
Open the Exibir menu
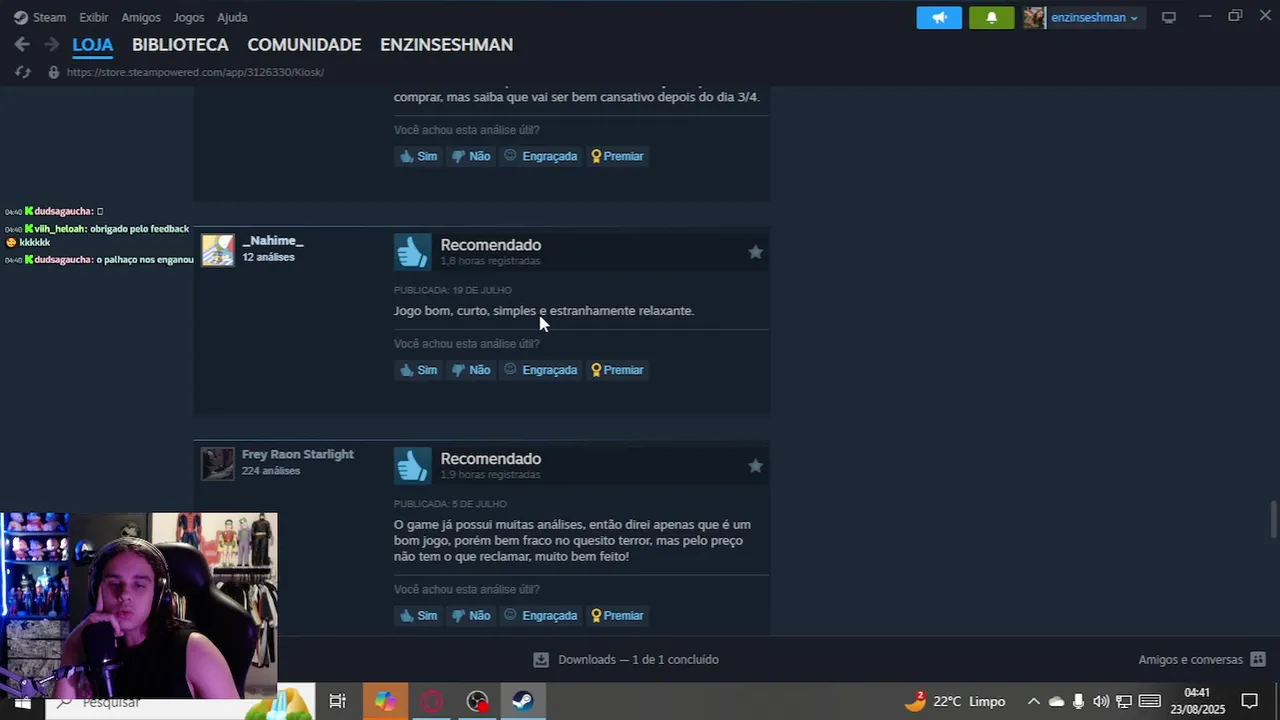click(x=93, y=17)
